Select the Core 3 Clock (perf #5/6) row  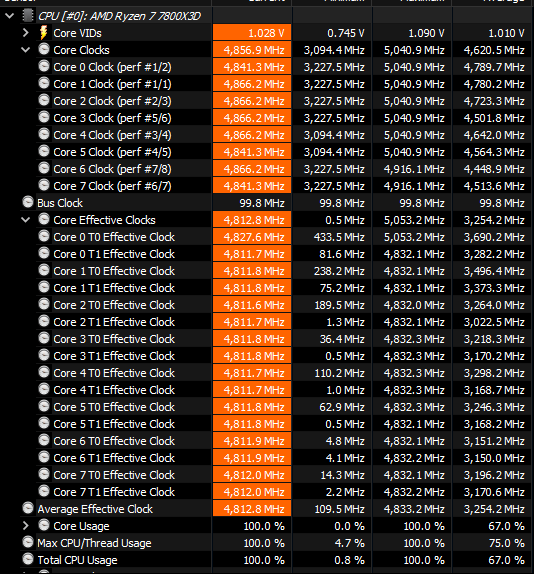pyautogui.click(x=112, y=118)
